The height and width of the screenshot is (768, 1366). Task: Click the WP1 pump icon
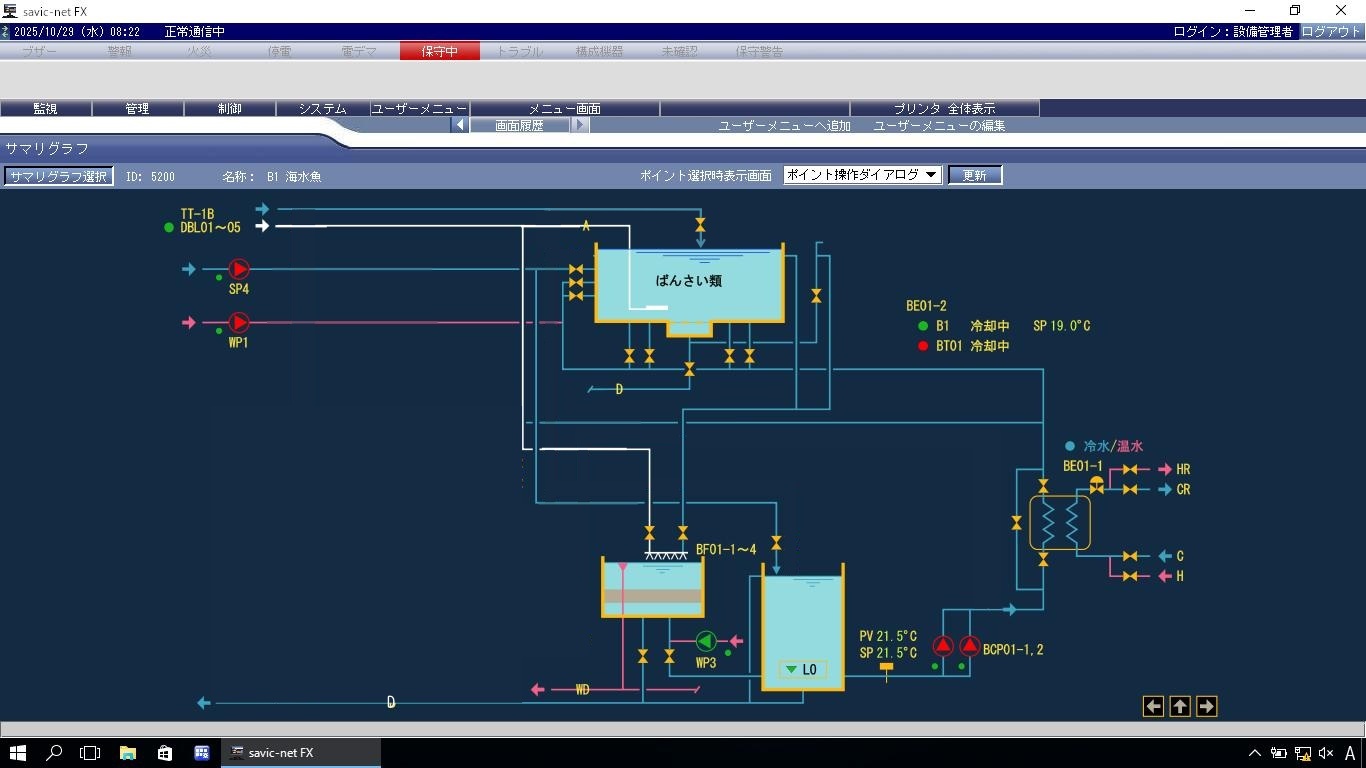(239, 322)
